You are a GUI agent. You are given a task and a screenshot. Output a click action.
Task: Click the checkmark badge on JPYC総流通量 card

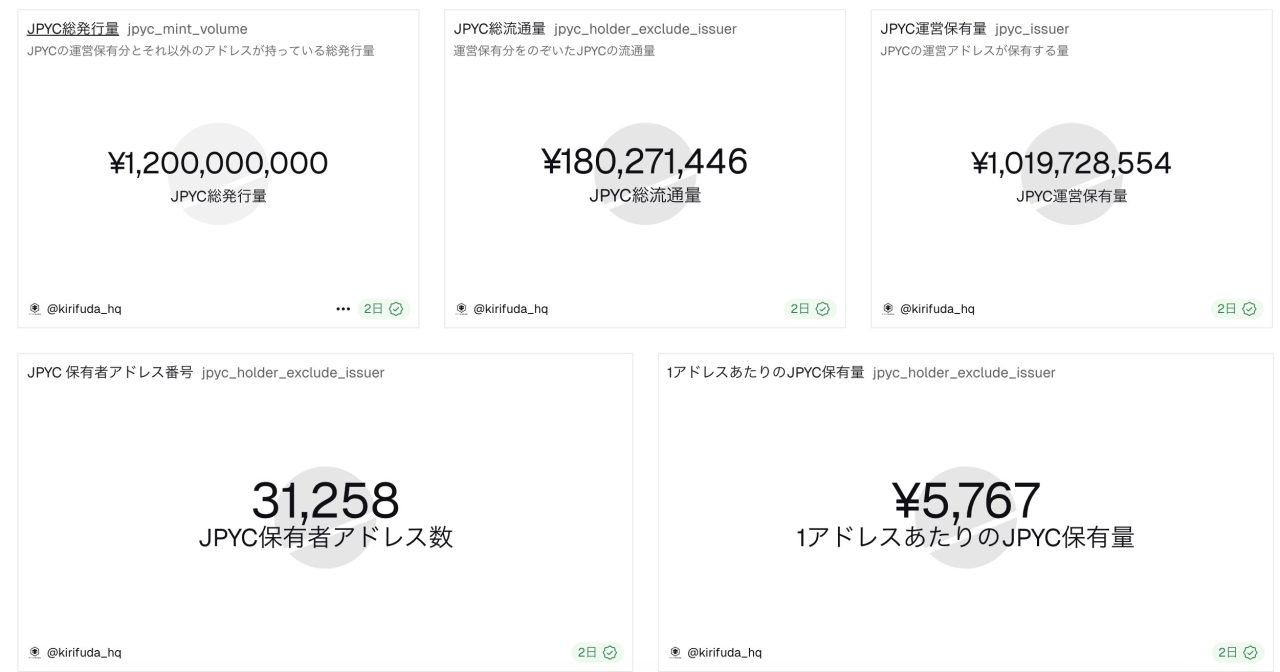[x=823, y=308]
